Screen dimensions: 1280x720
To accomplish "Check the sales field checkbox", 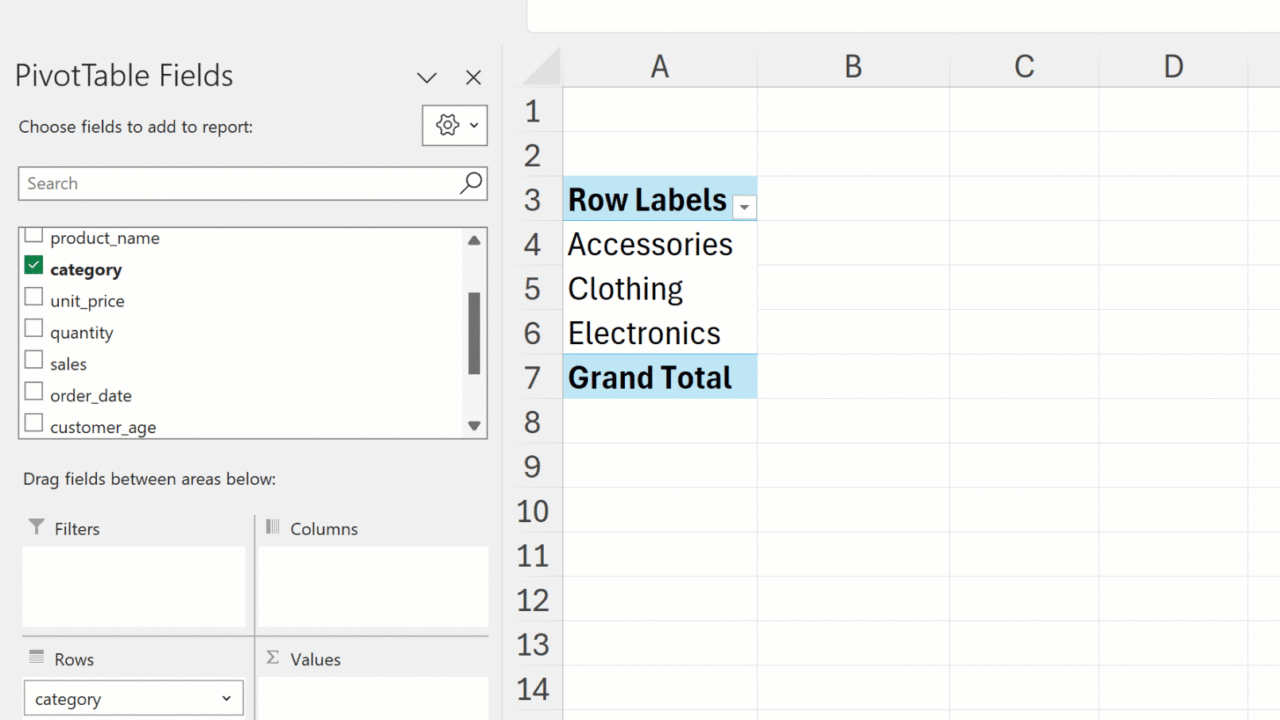I will (34, 360).
